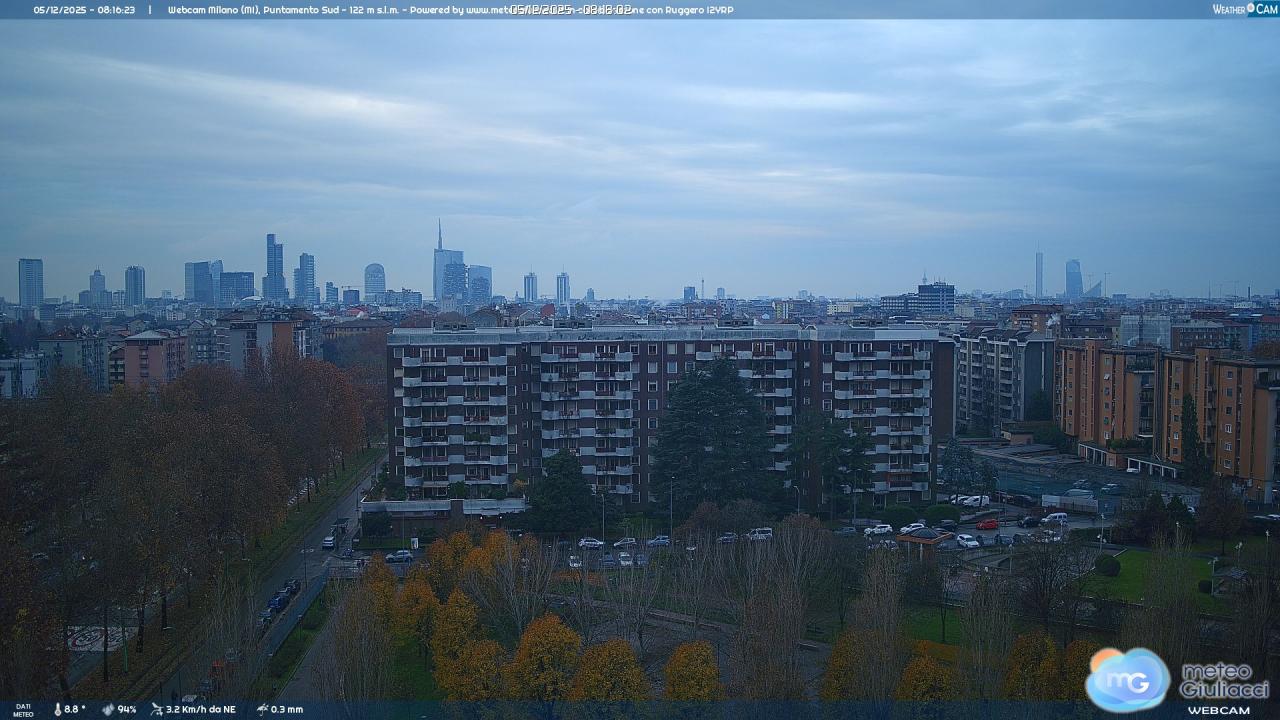Click the wind speed icon
Viewport: 1280px width, 720px height.
click(x=157, y=709)
